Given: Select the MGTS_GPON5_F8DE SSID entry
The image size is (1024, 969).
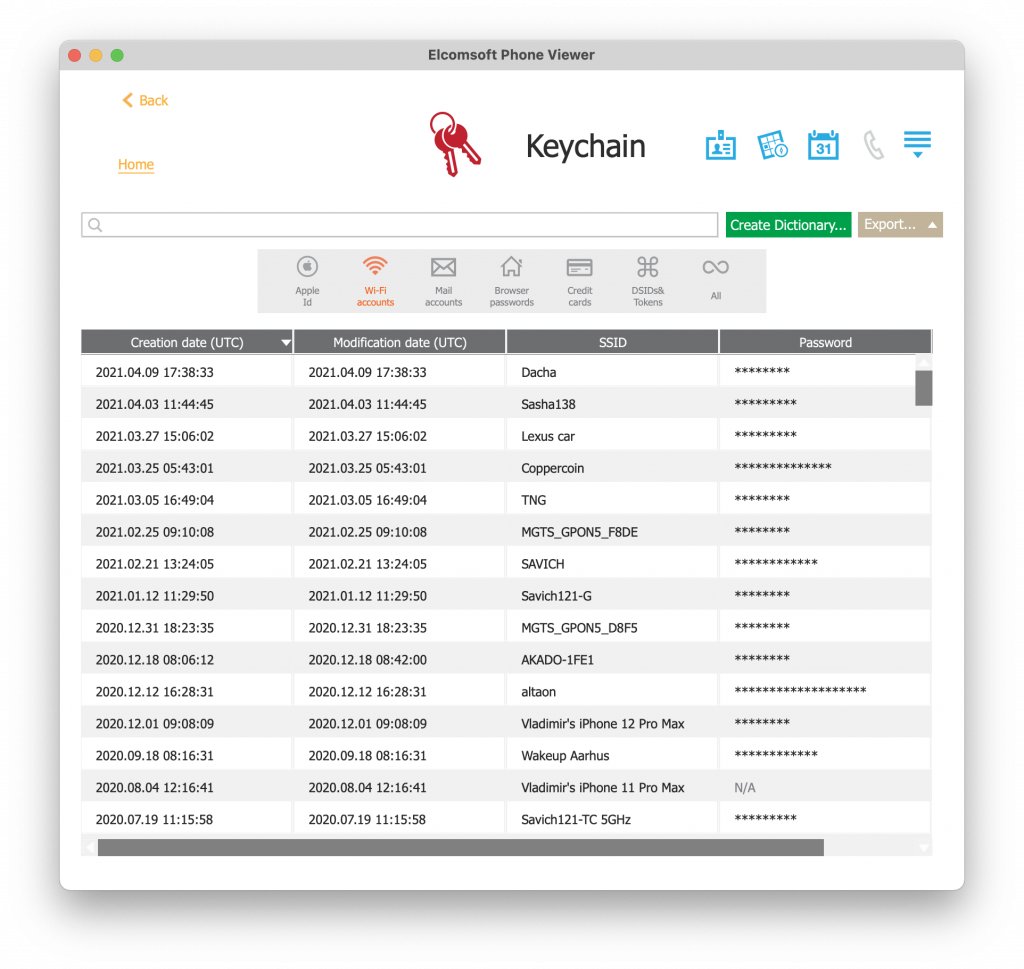Looking at the screenshot, I should [579, 532].
